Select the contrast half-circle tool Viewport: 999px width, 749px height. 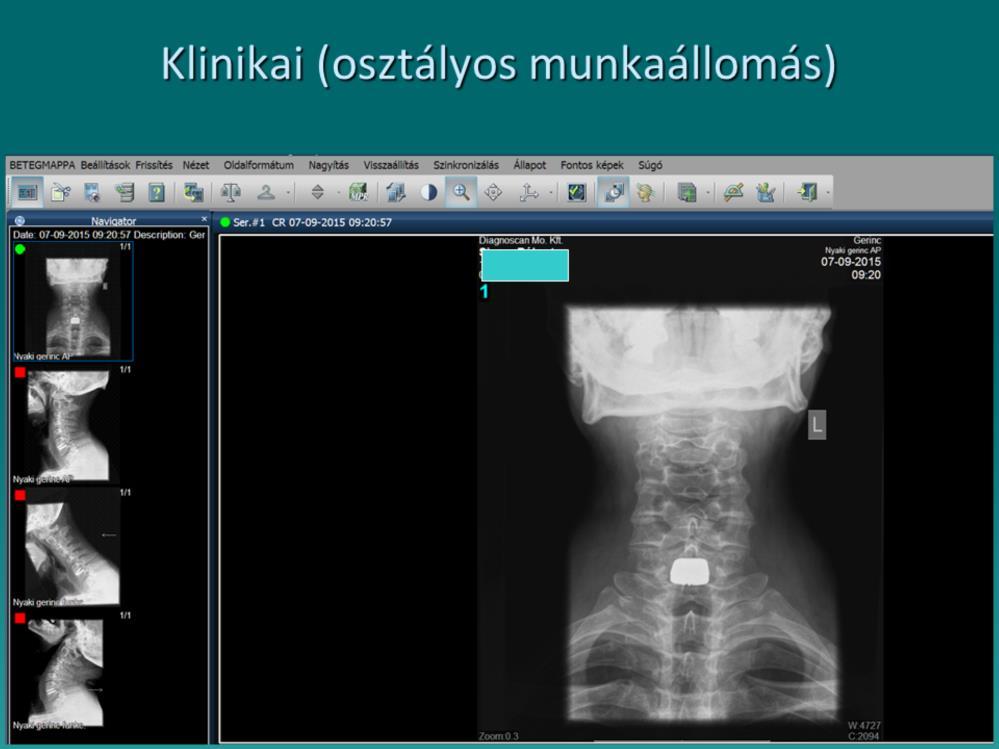tap(429, 192)
